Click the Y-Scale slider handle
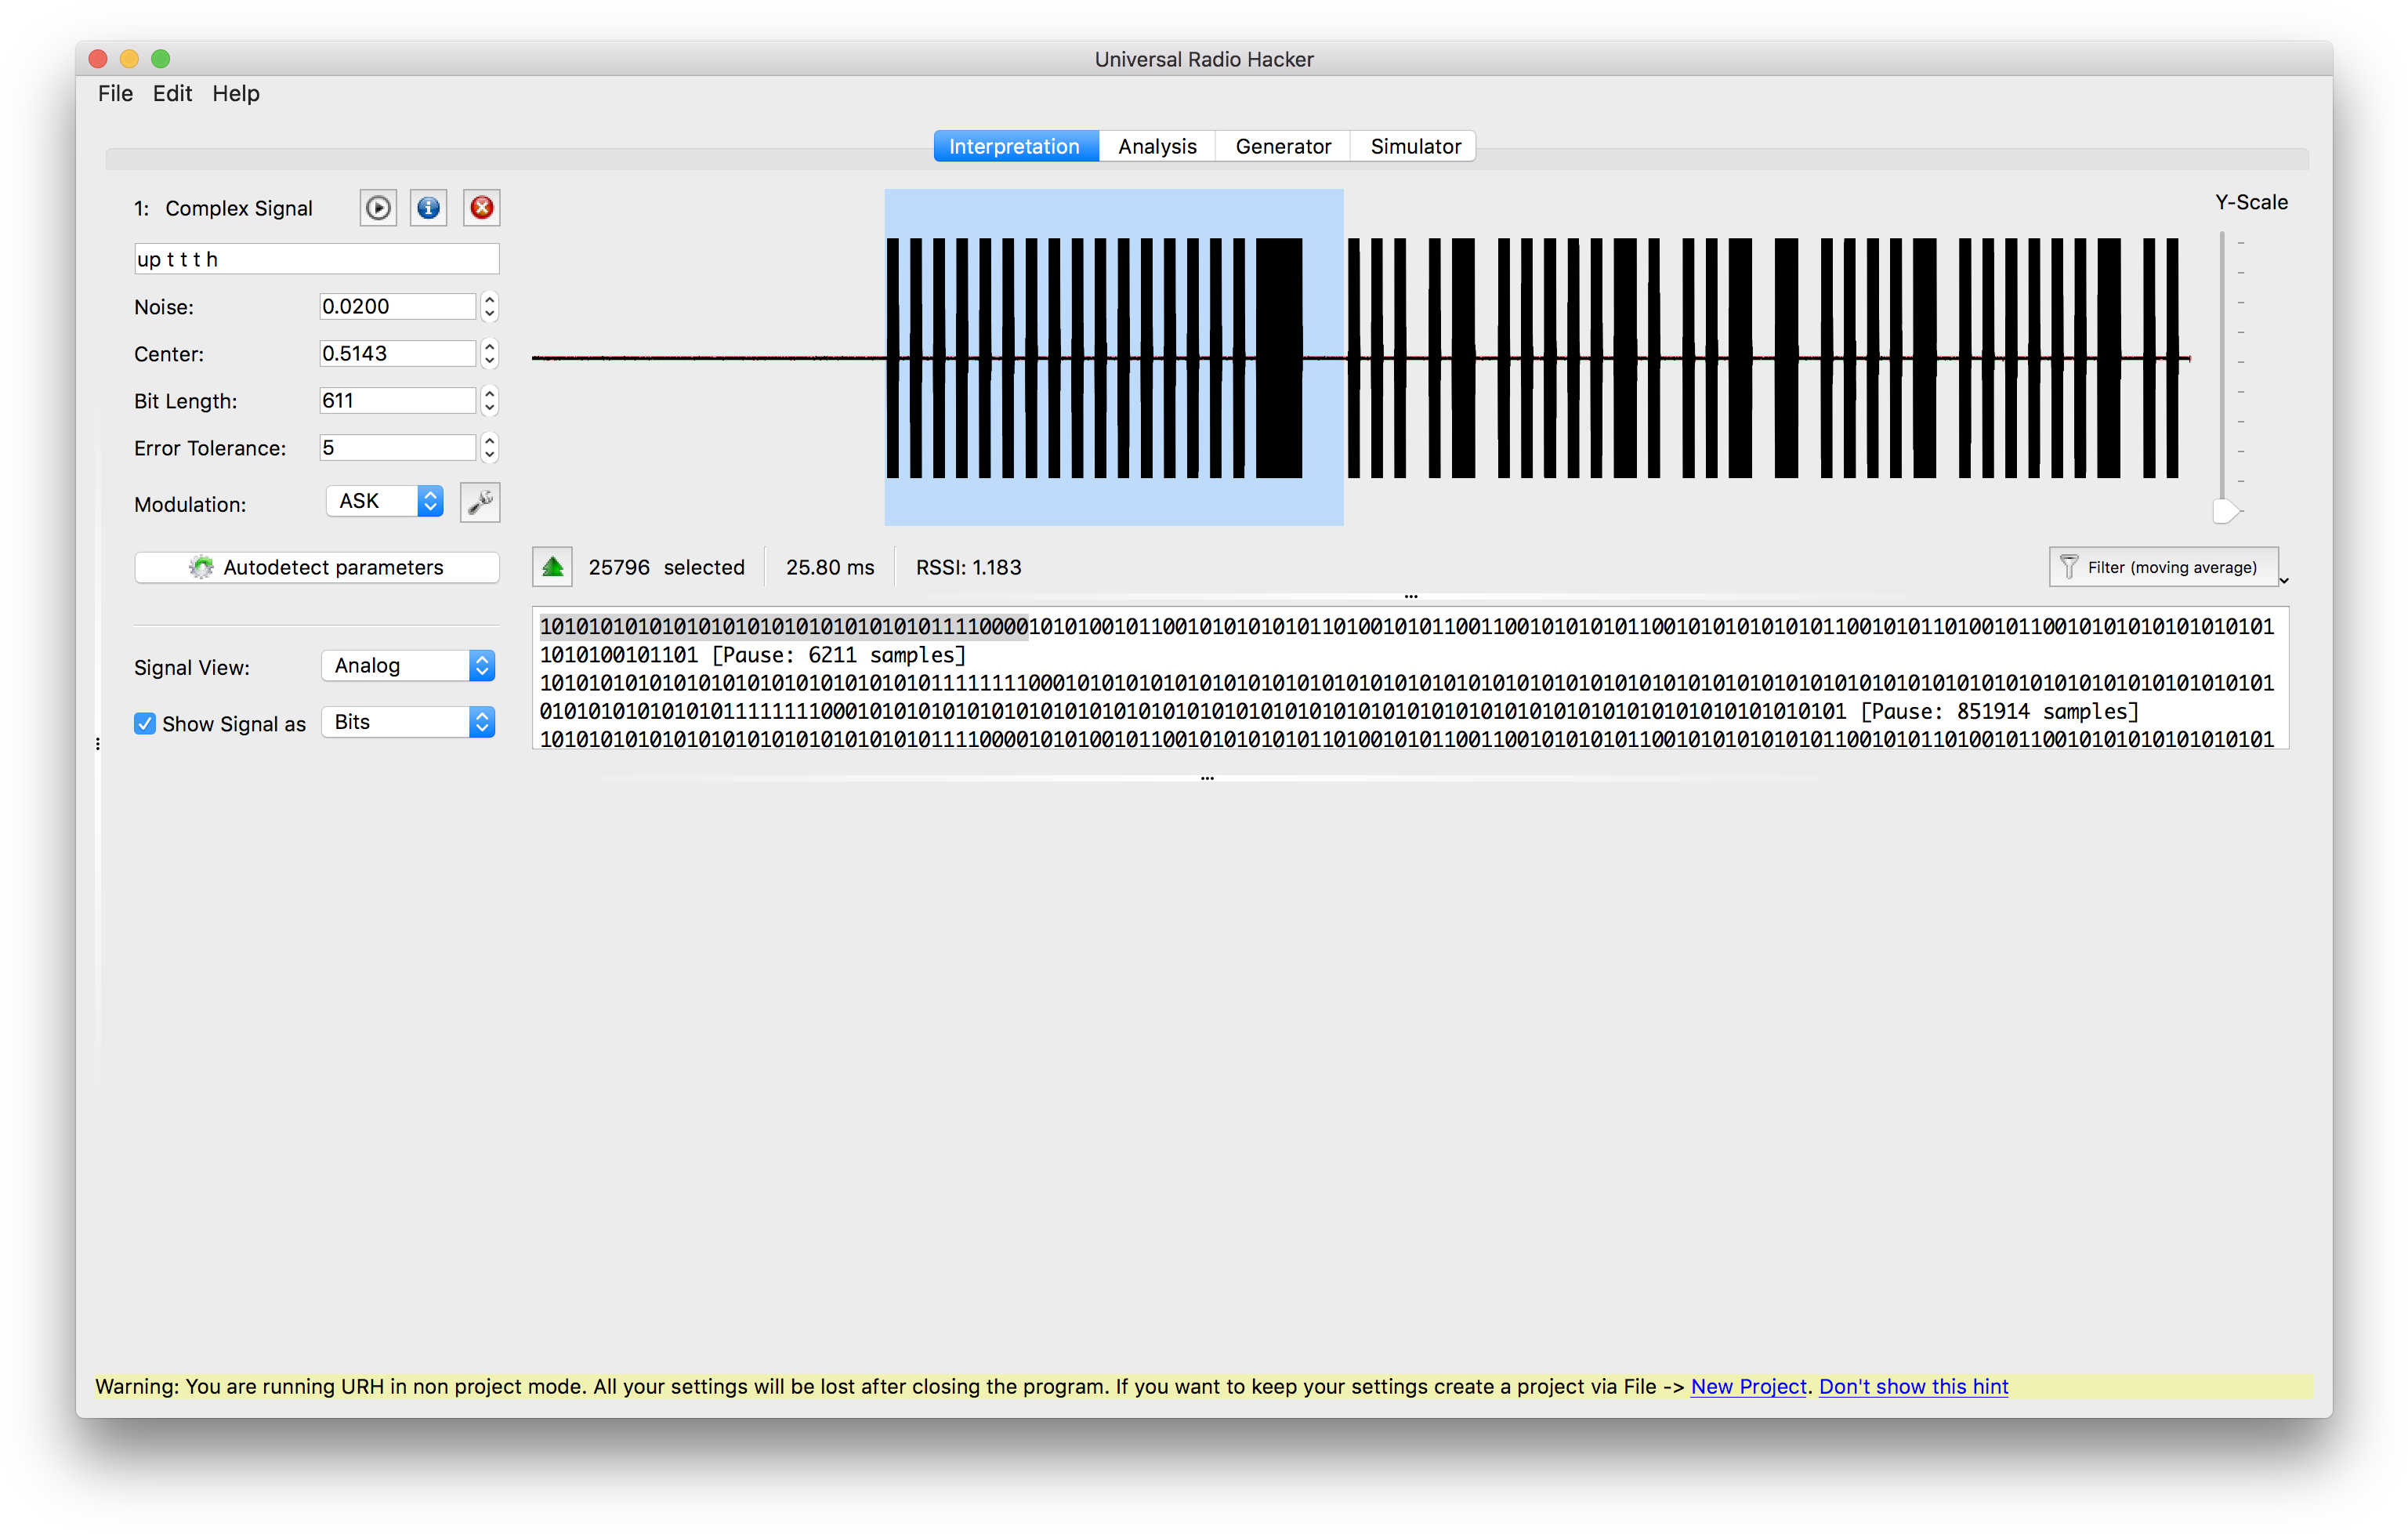 [2224, 511]
